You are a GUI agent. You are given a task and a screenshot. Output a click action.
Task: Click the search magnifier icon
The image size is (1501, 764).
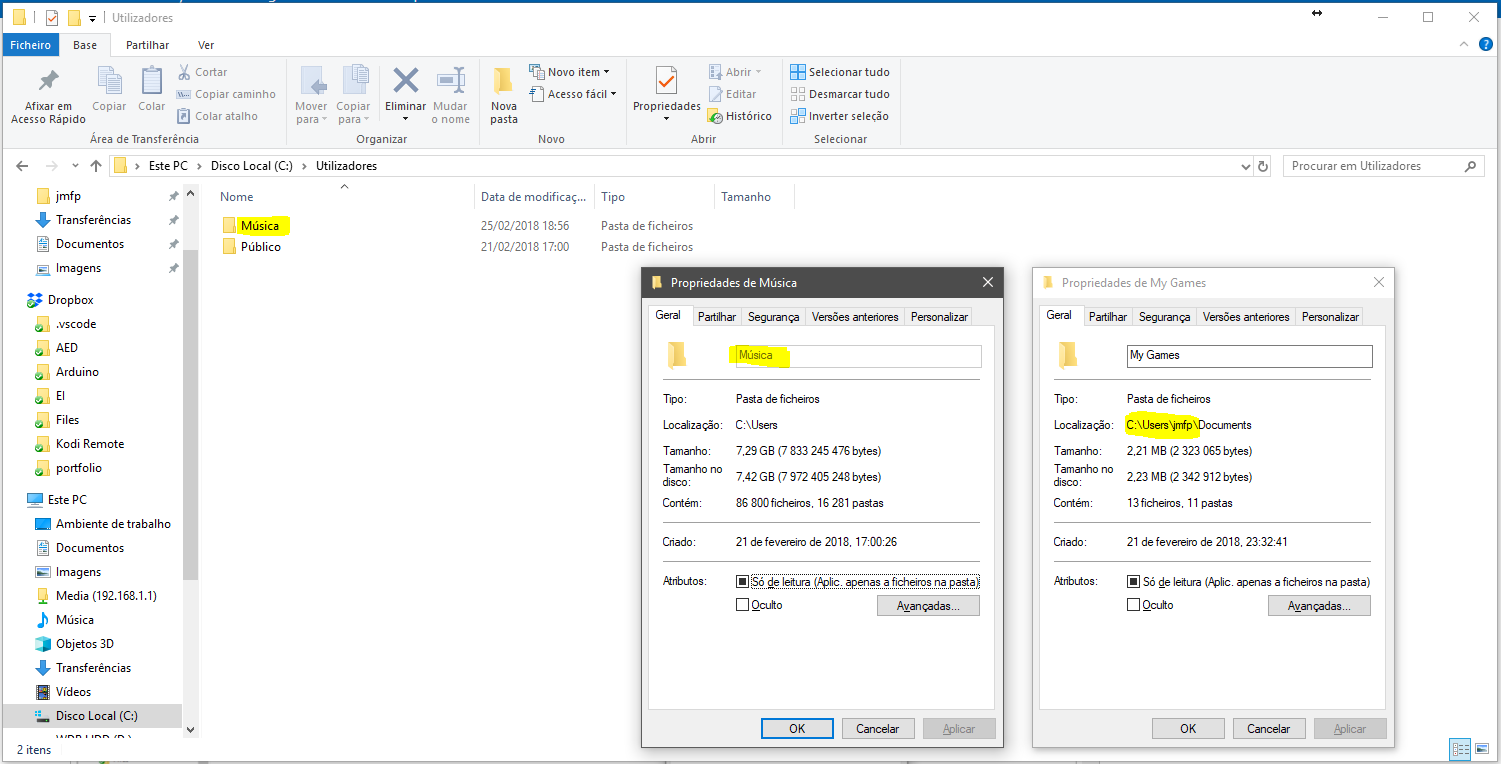pyautogui.click(x=1471, y=166)
